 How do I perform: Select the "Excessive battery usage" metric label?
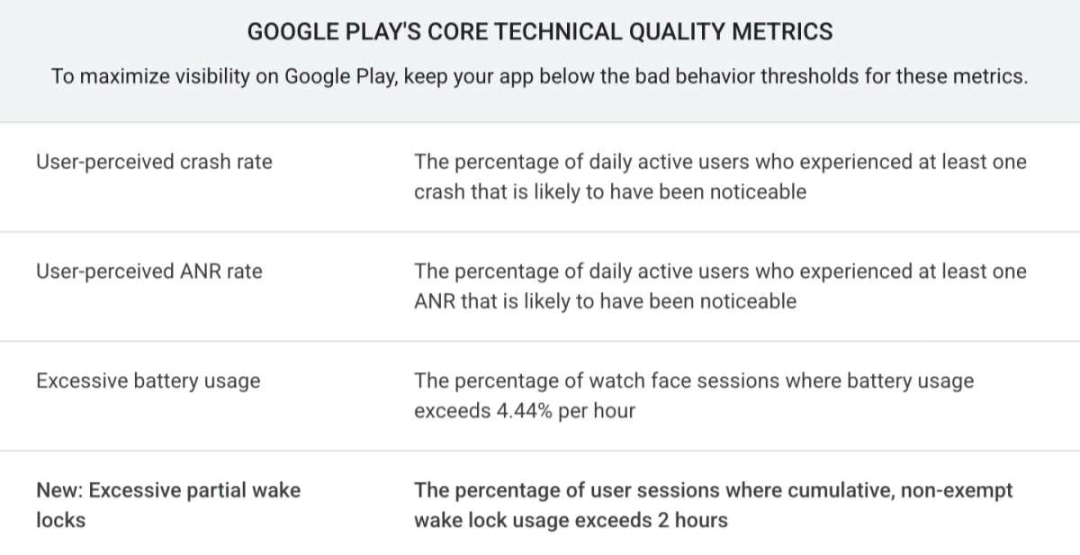pyautogui.click(x=148, y=381)
